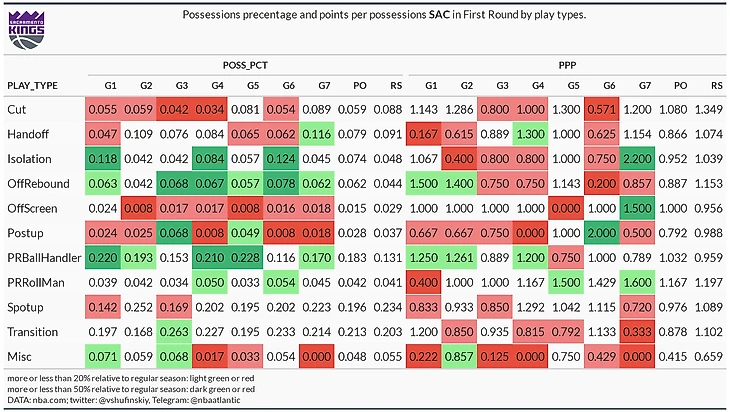Click the POSS_PCT group header
The width and height of the screenshot is (730, 412).
[x=245, y=65]
